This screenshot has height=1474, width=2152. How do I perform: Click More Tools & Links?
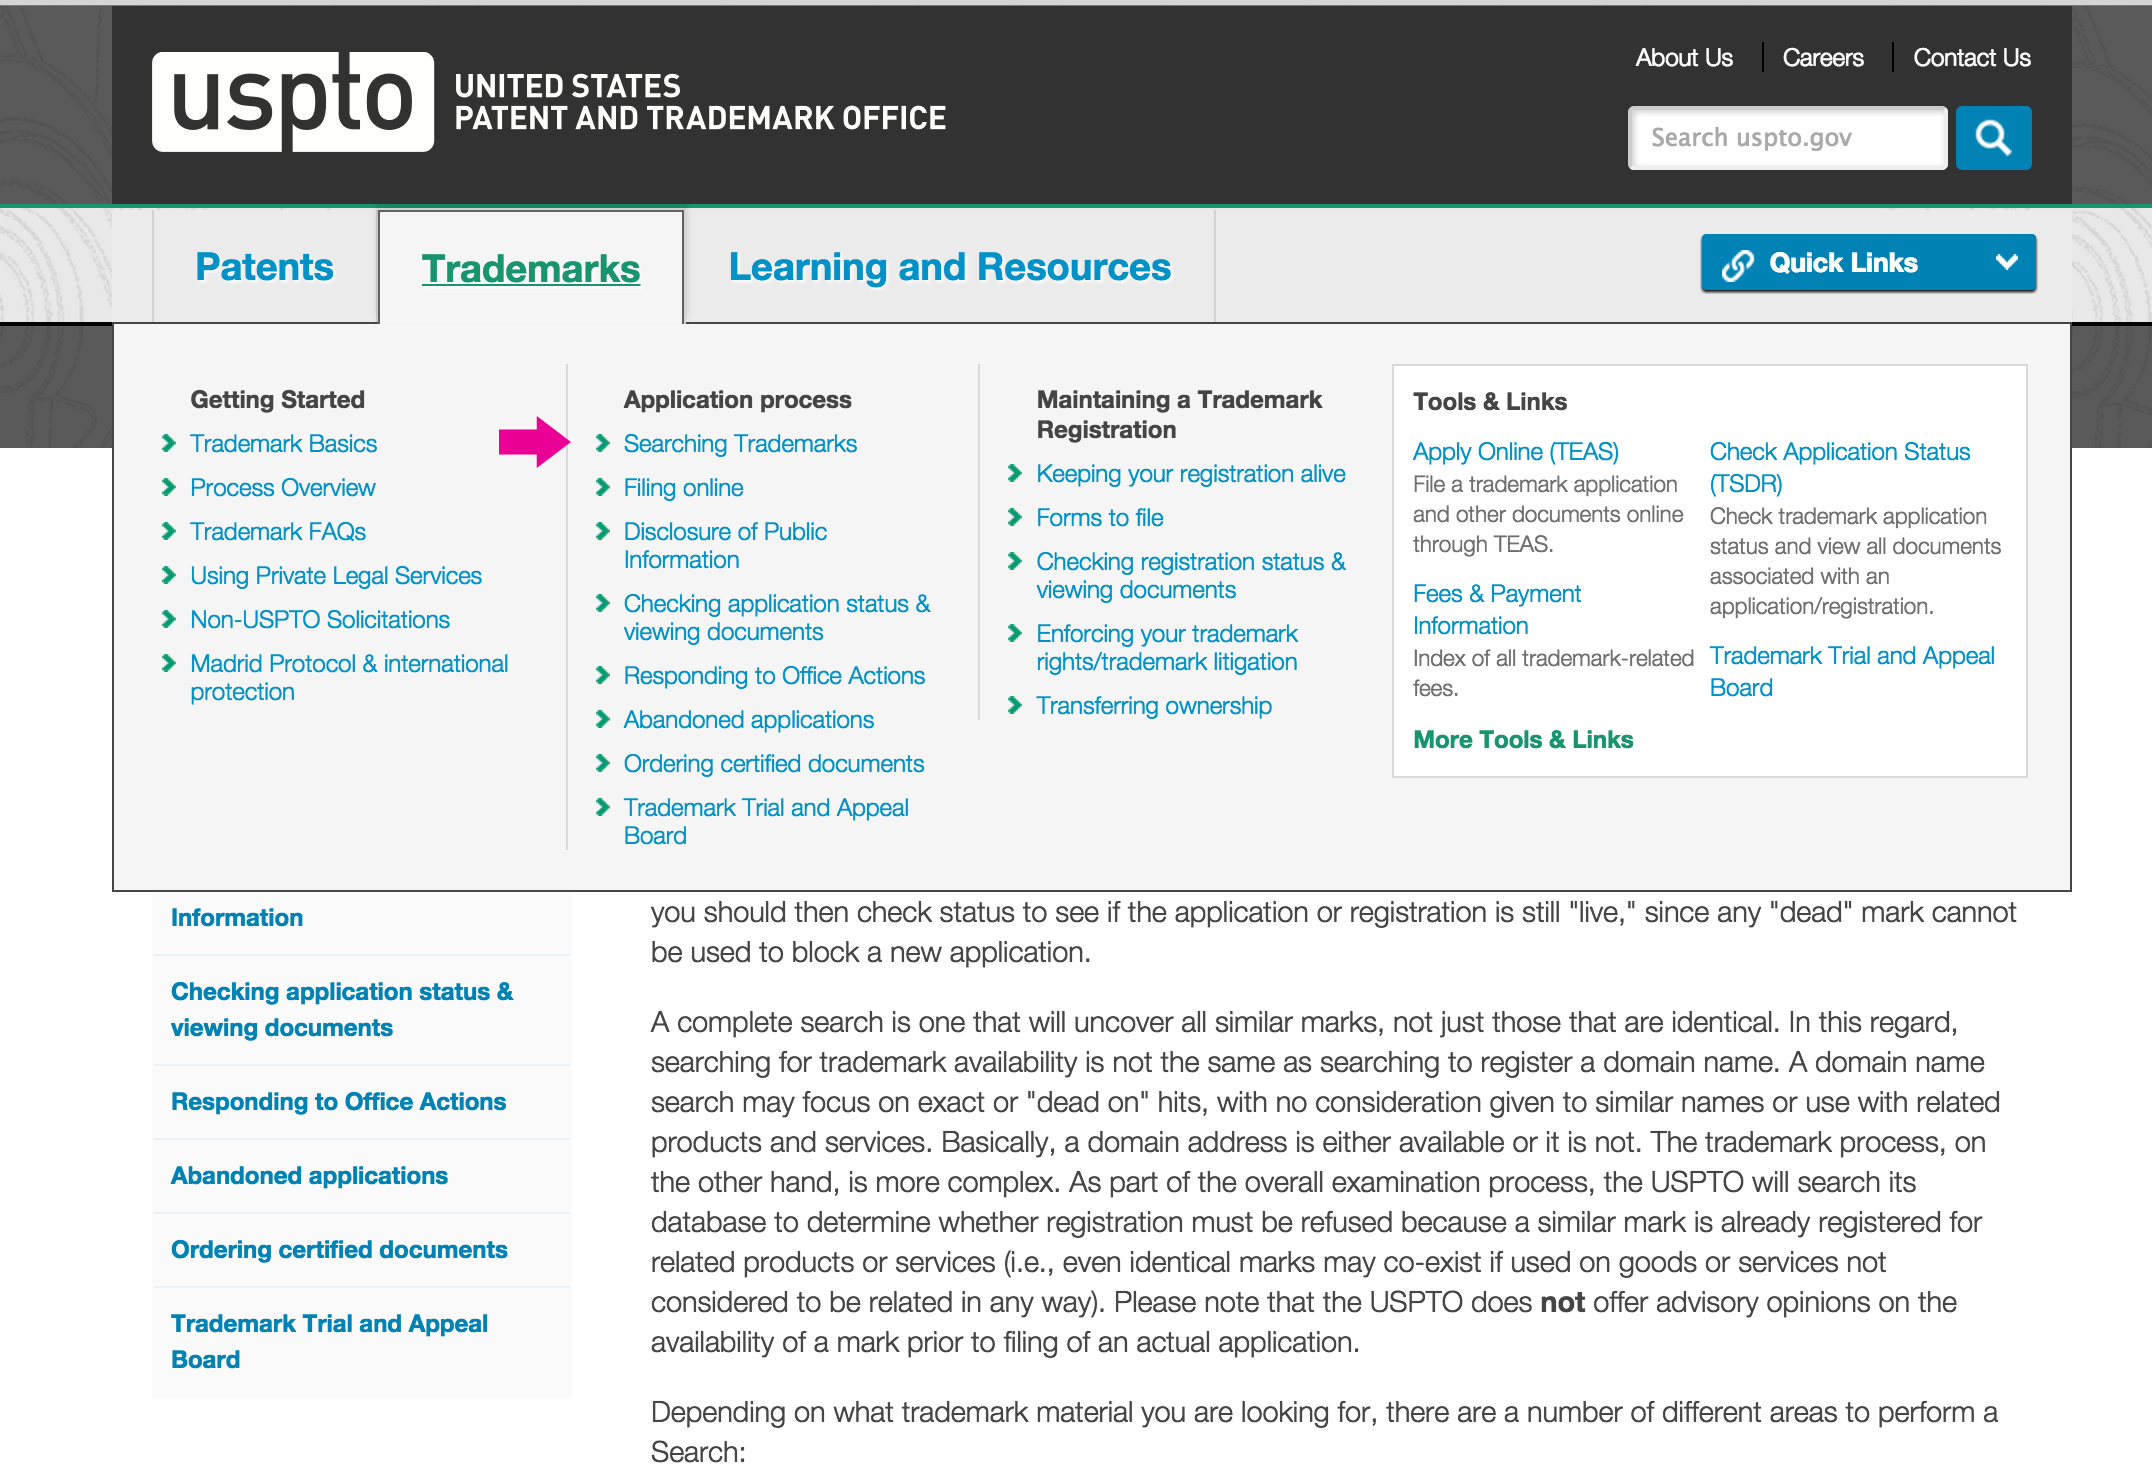[1522, 740]
